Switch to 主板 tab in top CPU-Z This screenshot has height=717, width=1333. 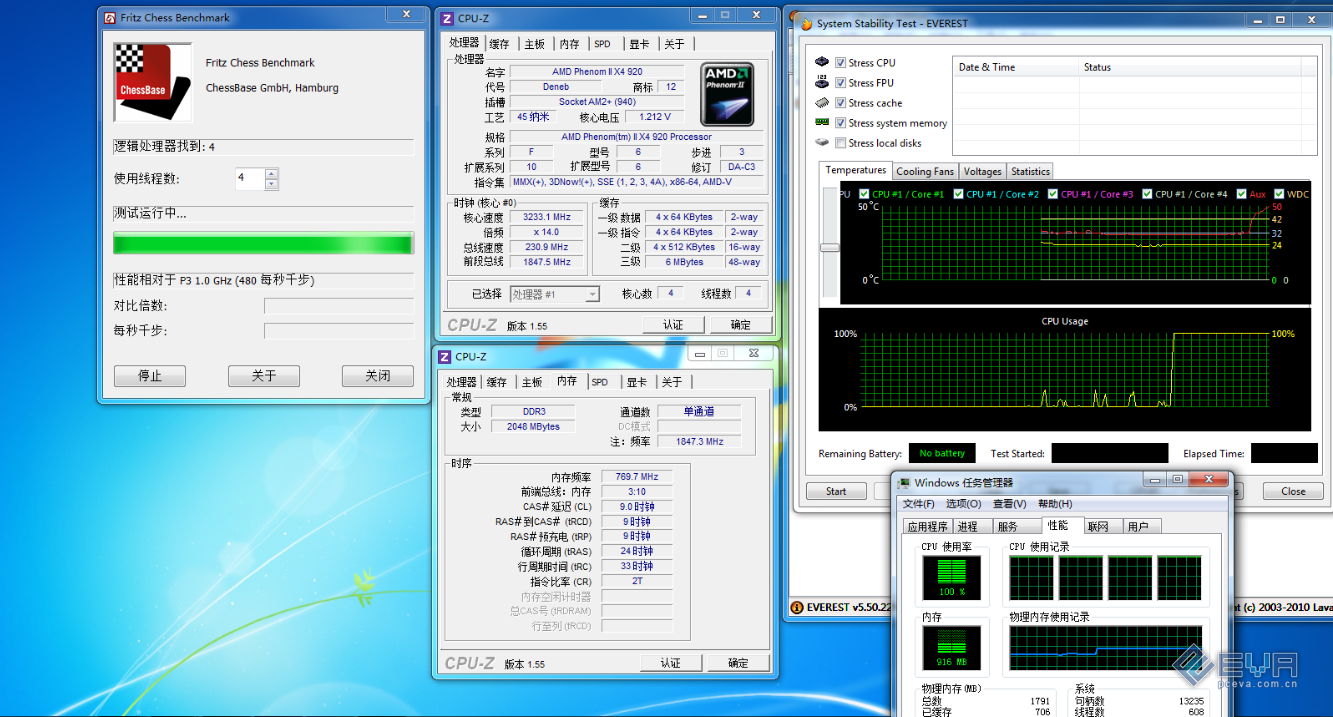point(535,44)
